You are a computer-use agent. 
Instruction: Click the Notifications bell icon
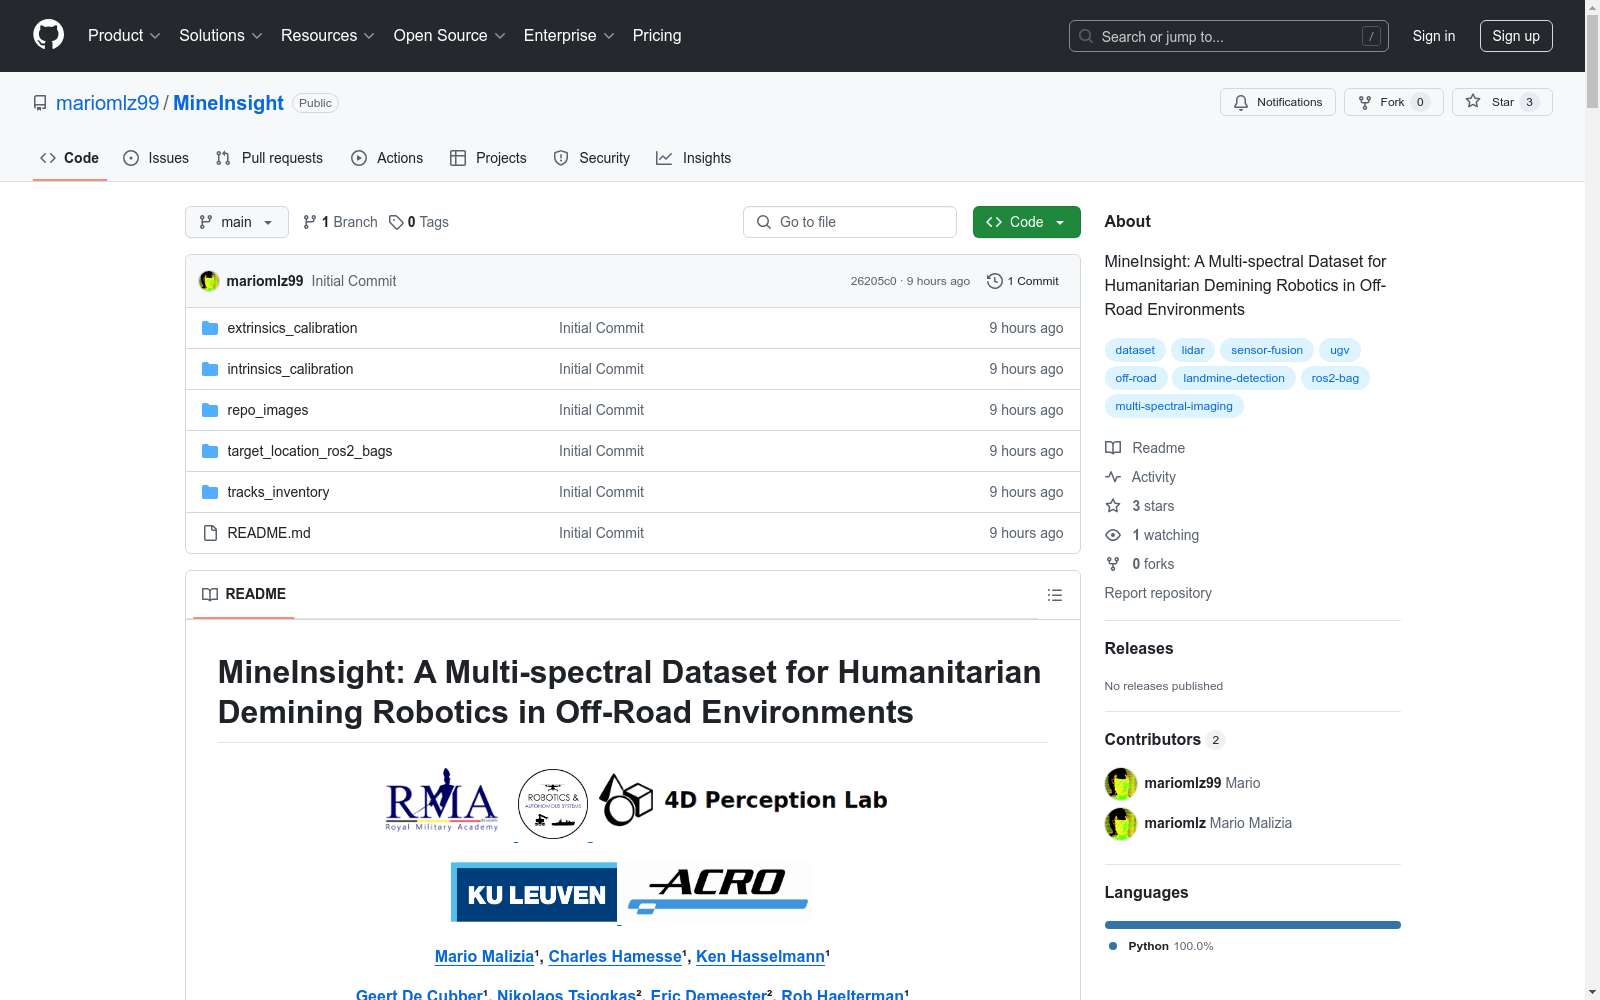coord(1241,102)
